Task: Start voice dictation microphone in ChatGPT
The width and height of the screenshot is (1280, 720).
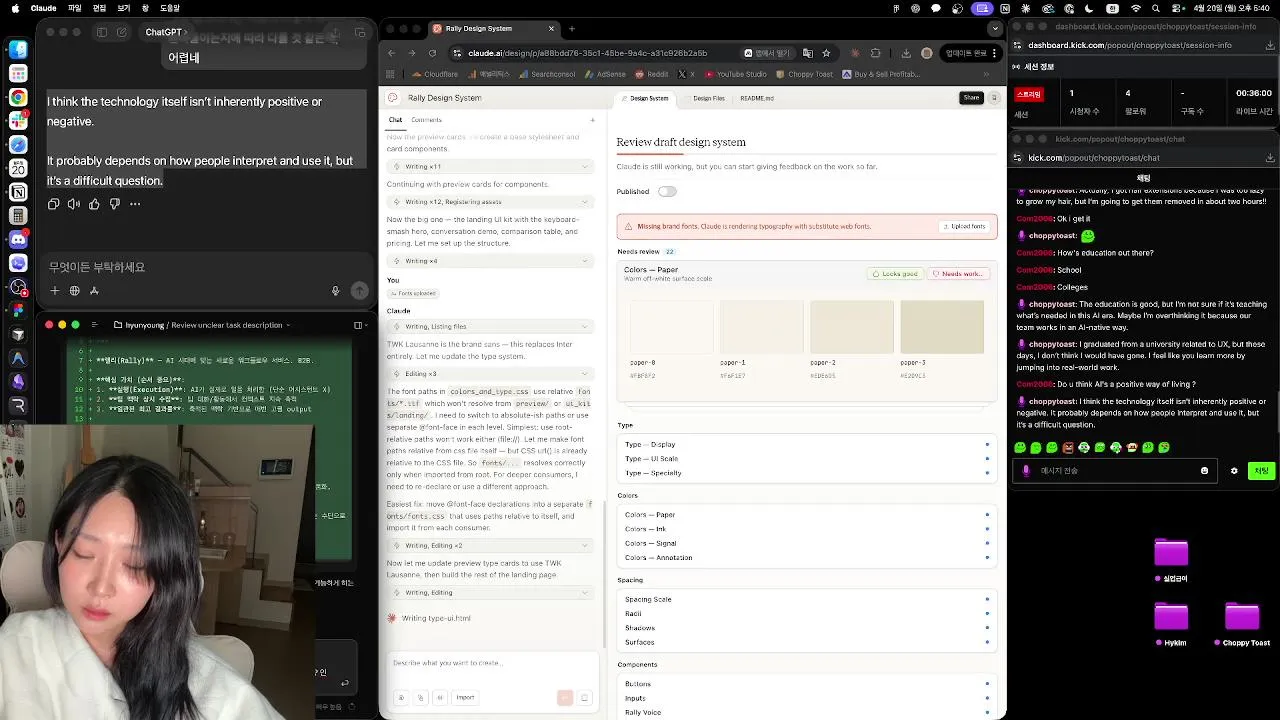Action: [x=335, y=291]
